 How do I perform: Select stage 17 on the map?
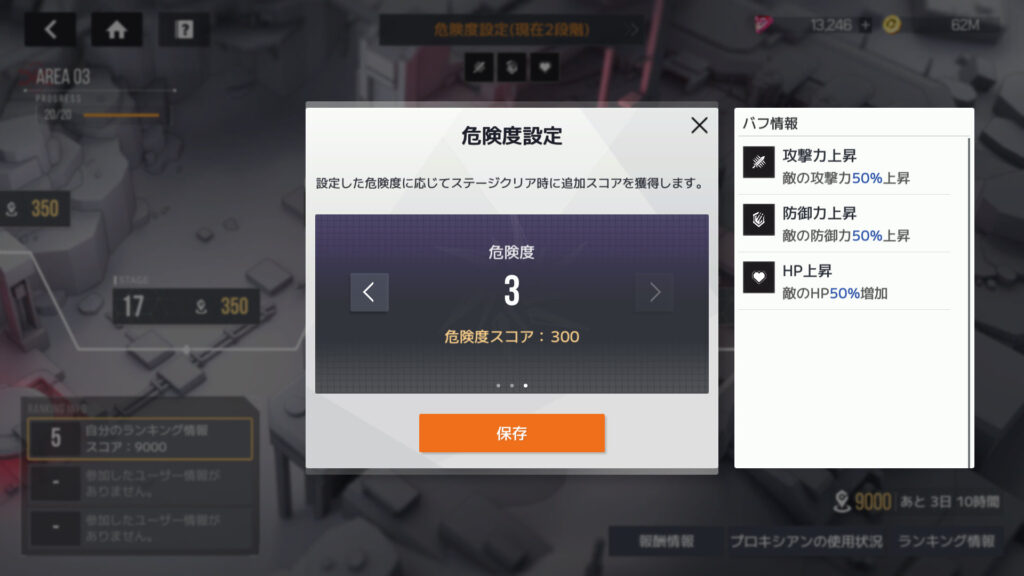186,306
